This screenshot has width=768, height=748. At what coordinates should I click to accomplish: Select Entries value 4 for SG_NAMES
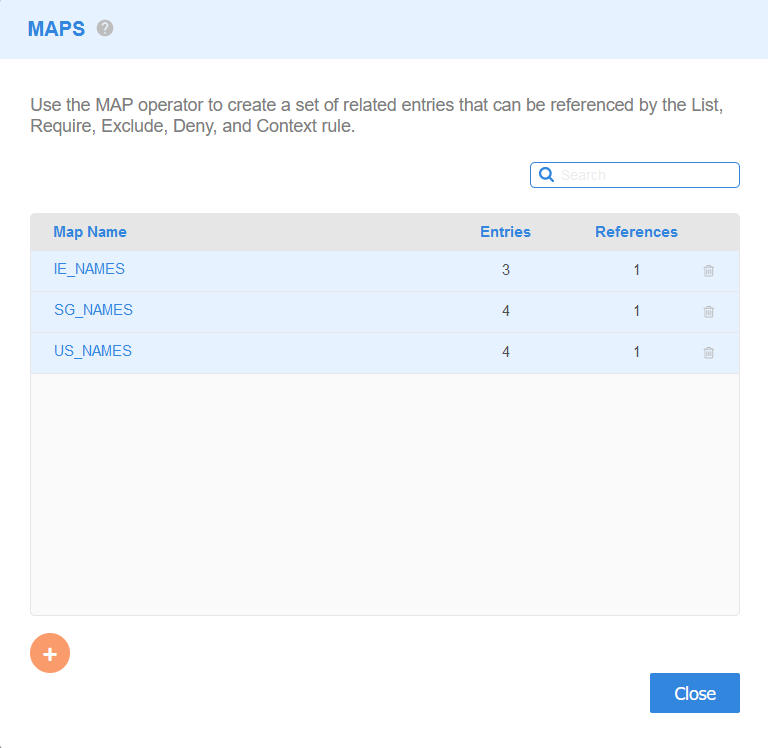coord(506,311)
